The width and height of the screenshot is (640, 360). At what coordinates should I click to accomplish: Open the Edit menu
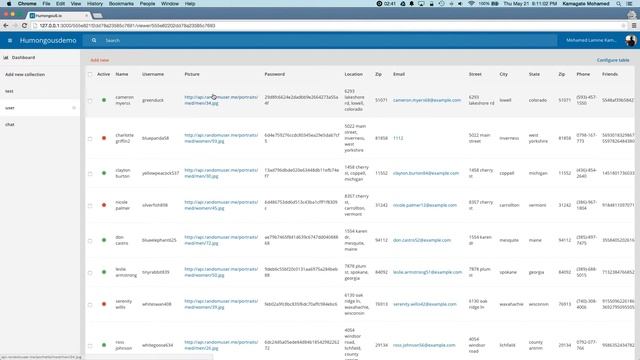(60, 3)
